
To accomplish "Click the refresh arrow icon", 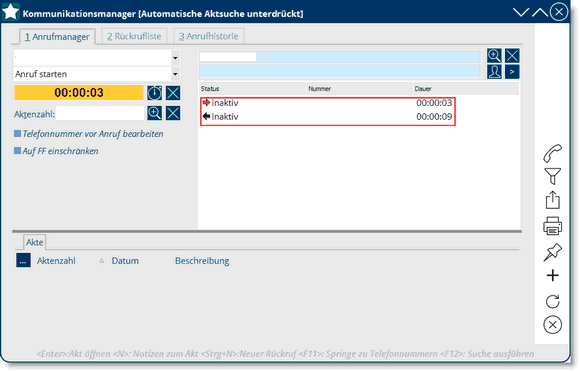I will tap(553, 301).
